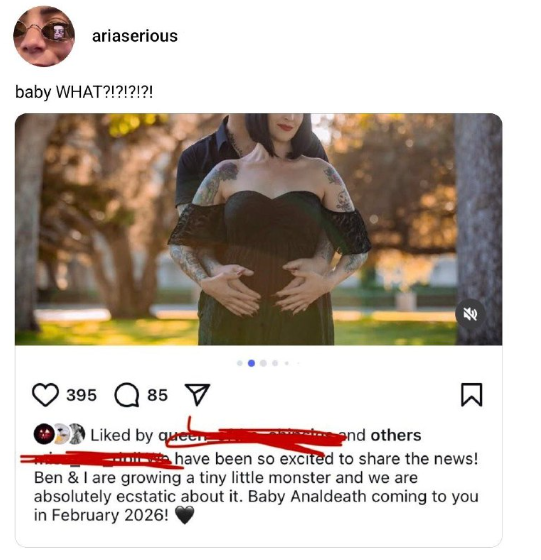Open the maternity photo in the post
This screenshot has width=541, height=560.
(x=259, y=229)
